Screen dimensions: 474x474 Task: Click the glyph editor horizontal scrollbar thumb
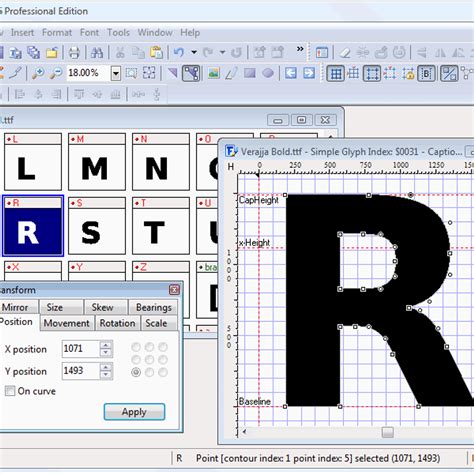(x=387, y=432)
